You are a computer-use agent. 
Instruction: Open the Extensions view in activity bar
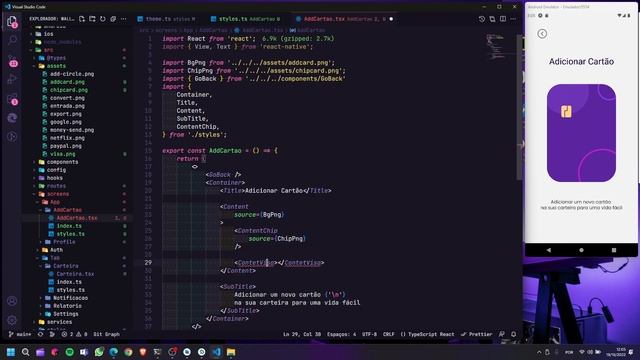pos(12,98)
